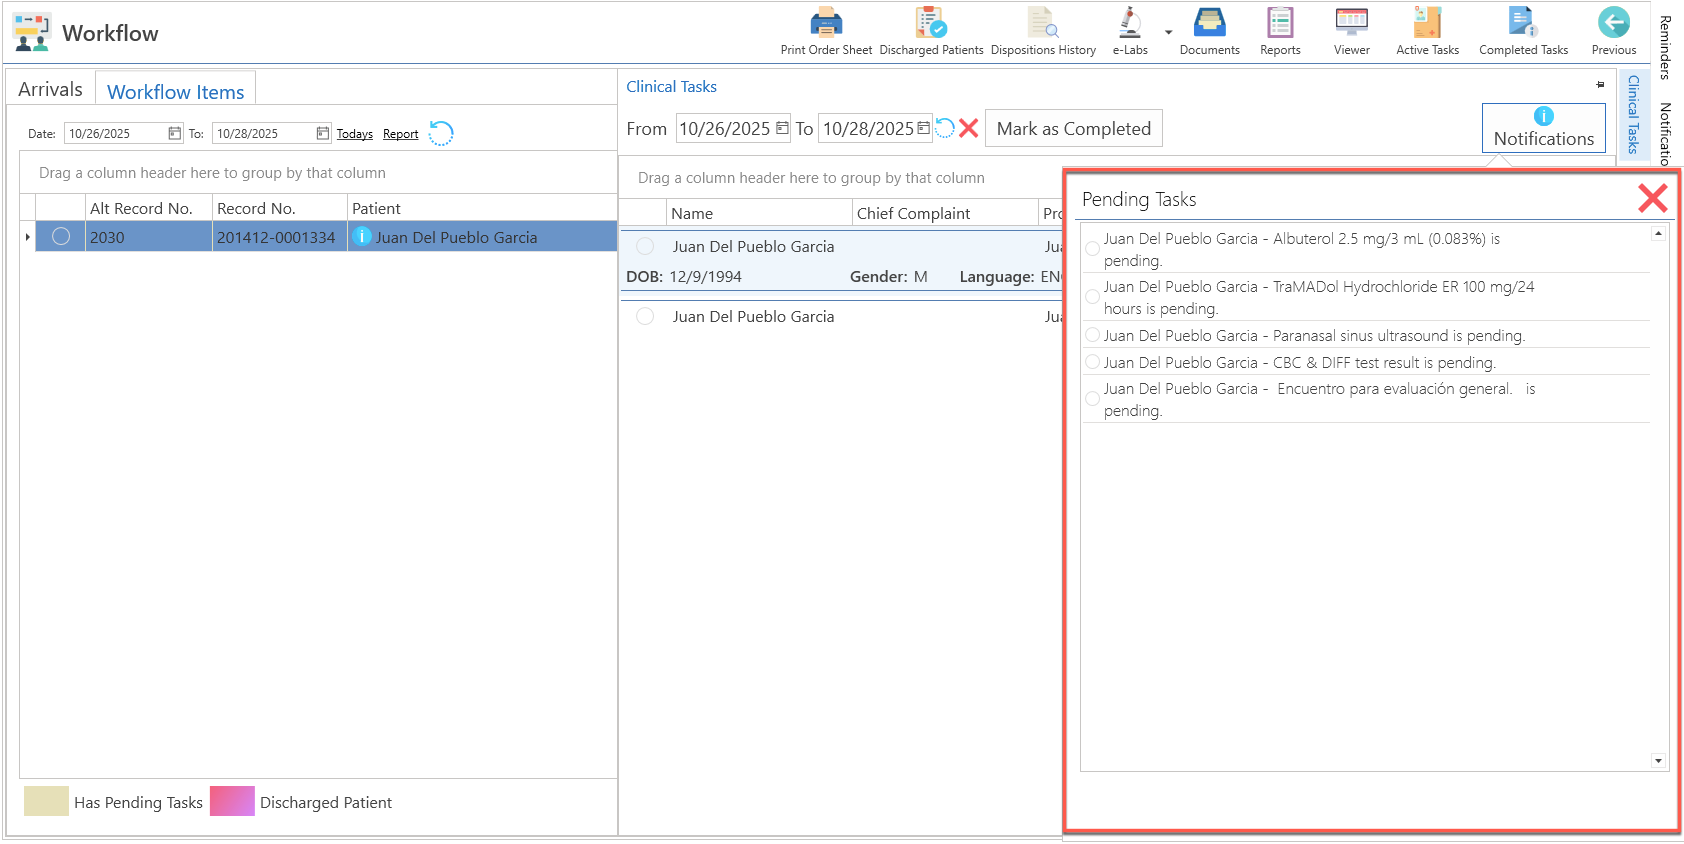Open Dispositions History

coord(1043,32)
